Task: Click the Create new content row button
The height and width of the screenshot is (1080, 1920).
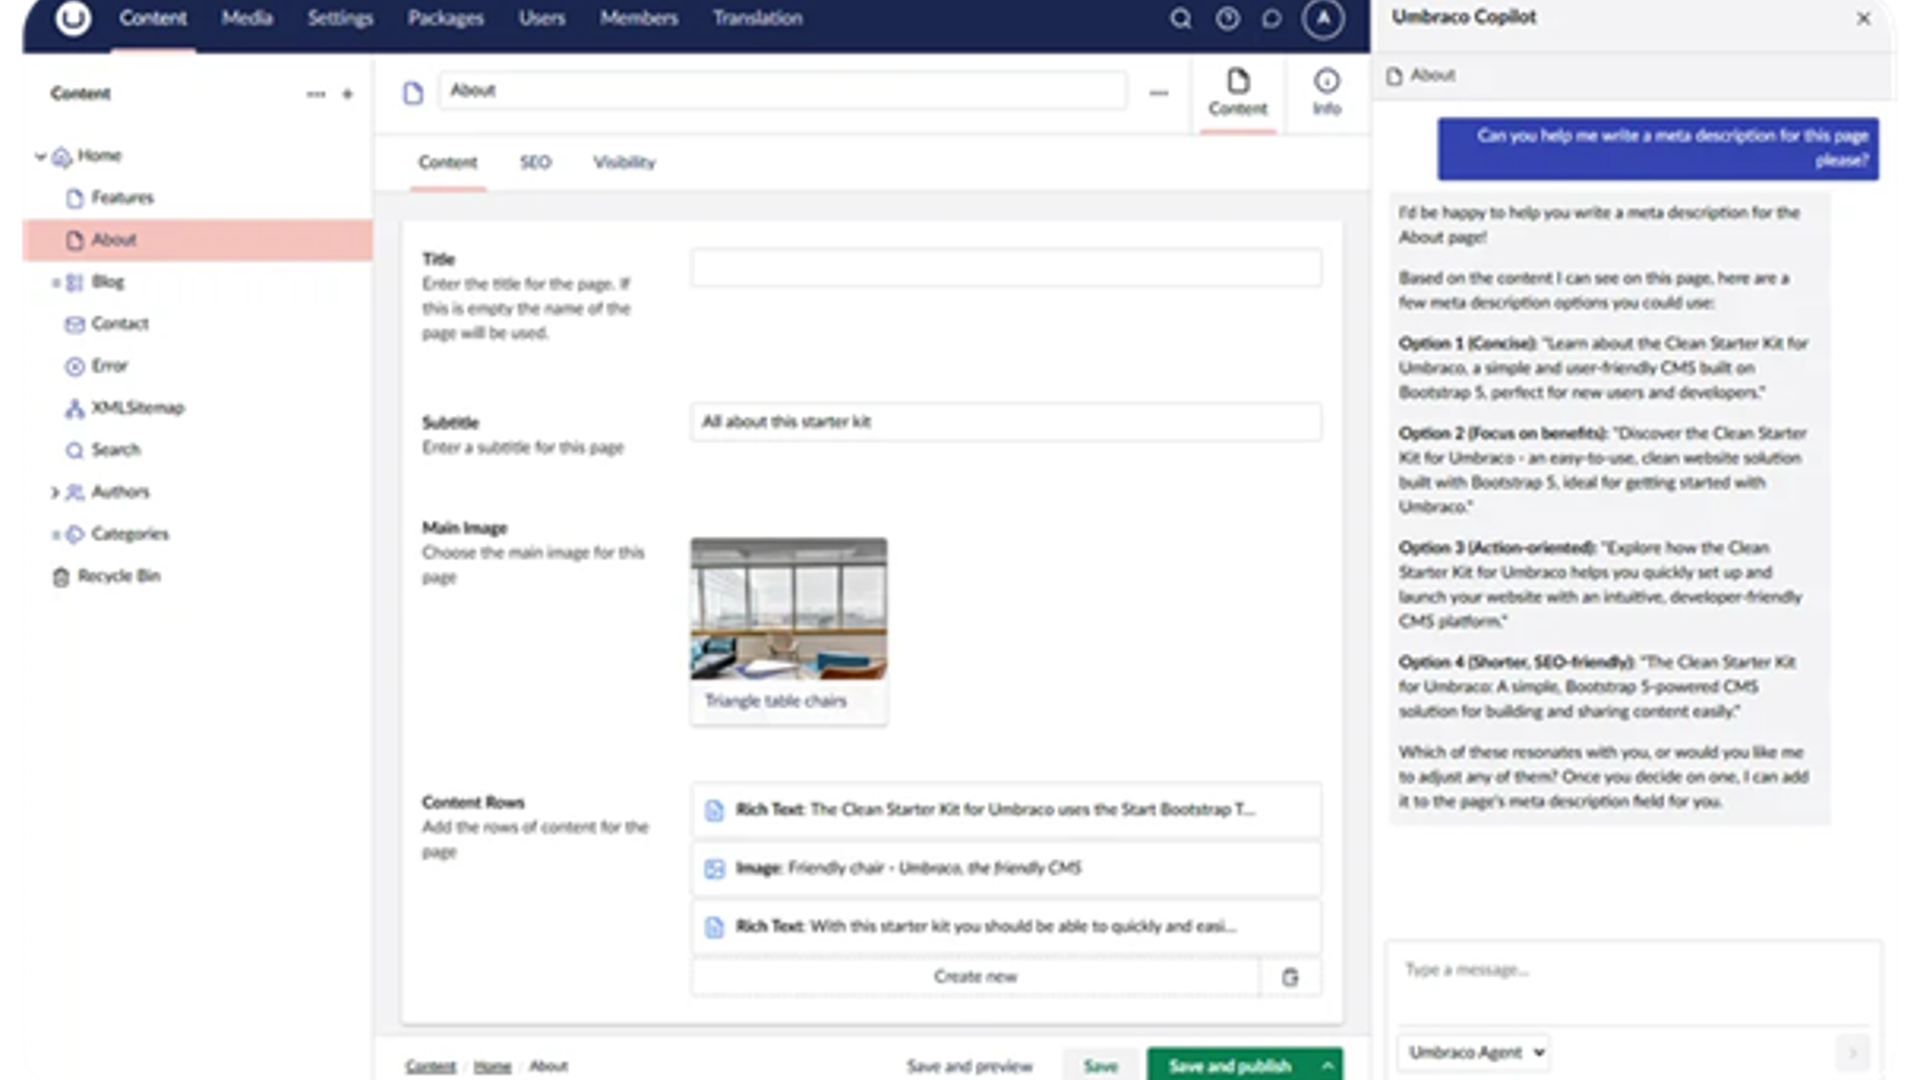Action: [975, 977]
